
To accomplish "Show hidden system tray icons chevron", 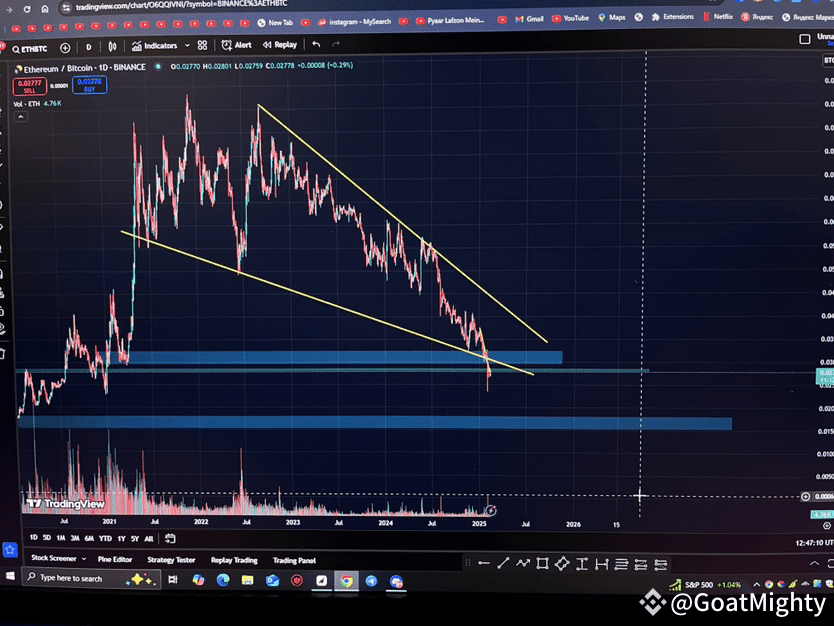I will [756, 585].
